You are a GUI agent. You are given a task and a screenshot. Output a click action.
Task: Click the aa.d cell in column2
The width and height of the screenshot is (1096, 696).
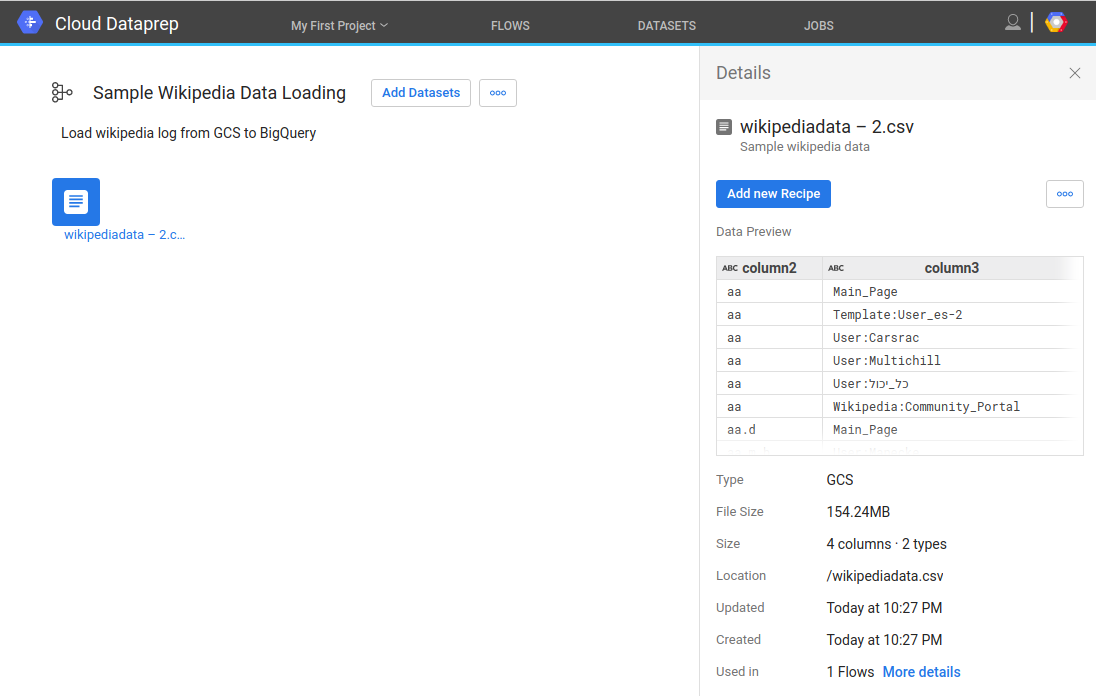pyautogui.click(x=742, y=430)
